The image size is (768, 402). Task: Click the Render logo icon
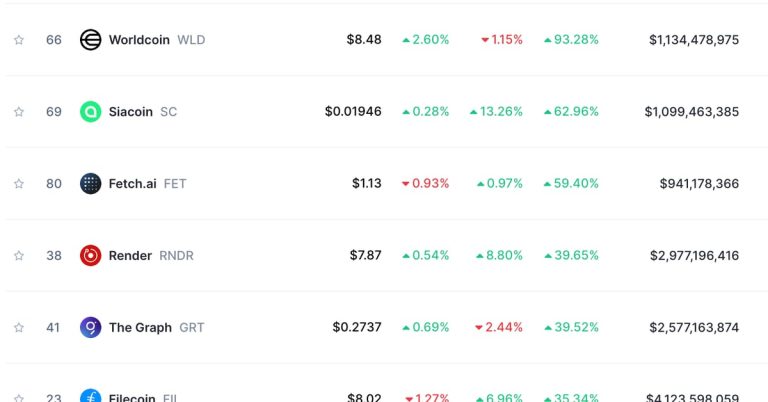click(91, 256)
